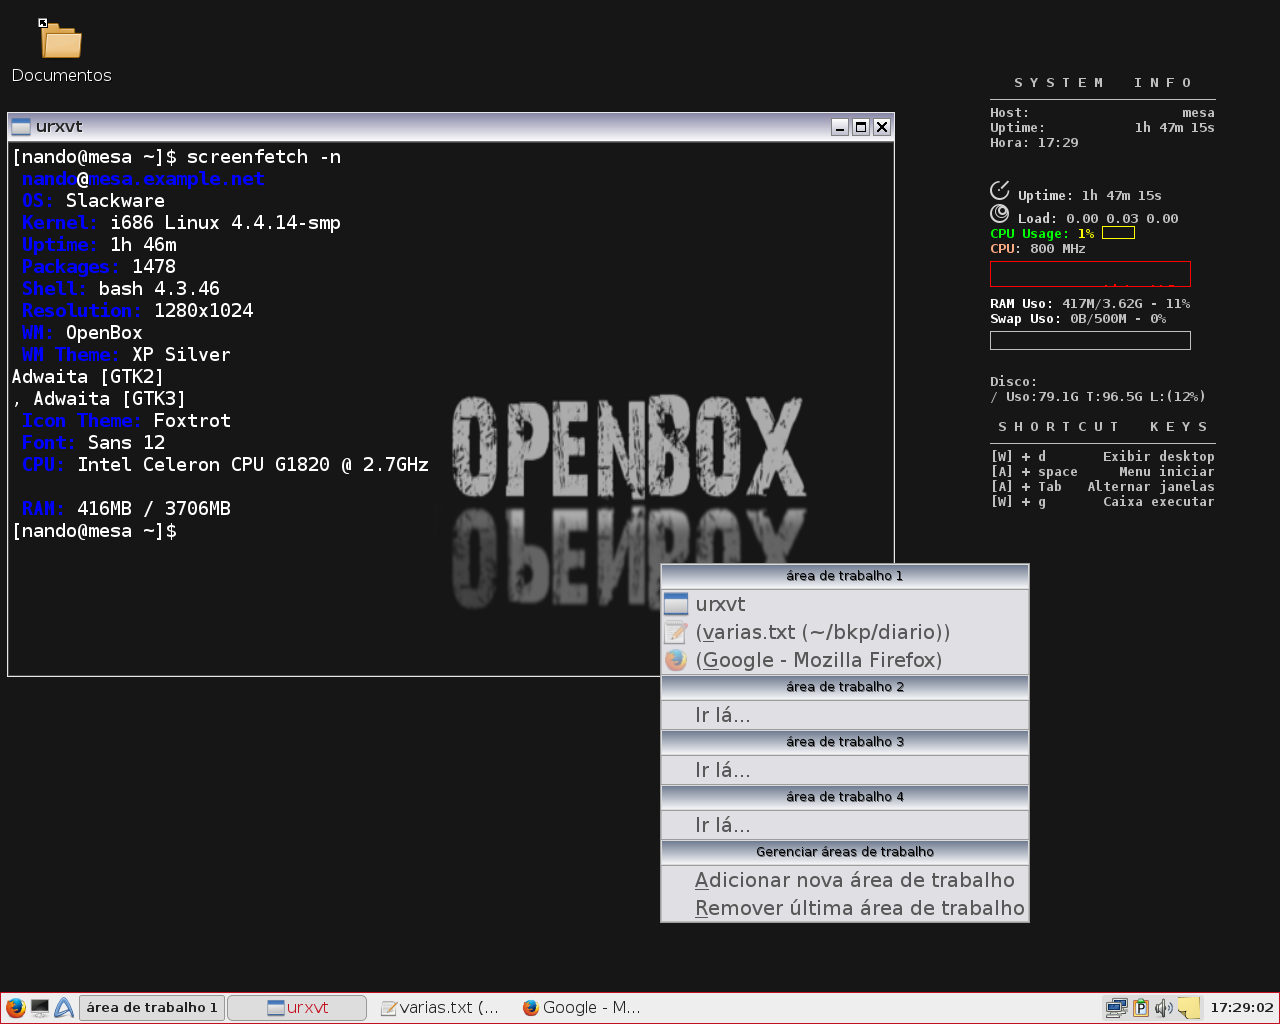
Task: Click 'Ir lá...' under área de trabalho 3
Action: click(845, 770)
